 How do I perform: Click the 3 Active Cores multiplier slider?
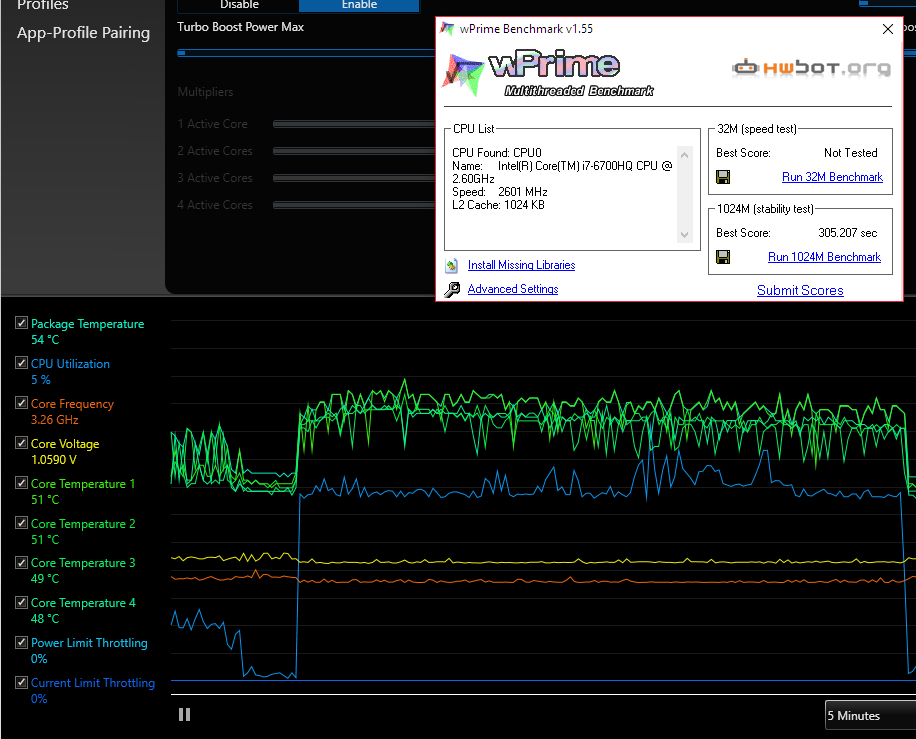[354, 178]
